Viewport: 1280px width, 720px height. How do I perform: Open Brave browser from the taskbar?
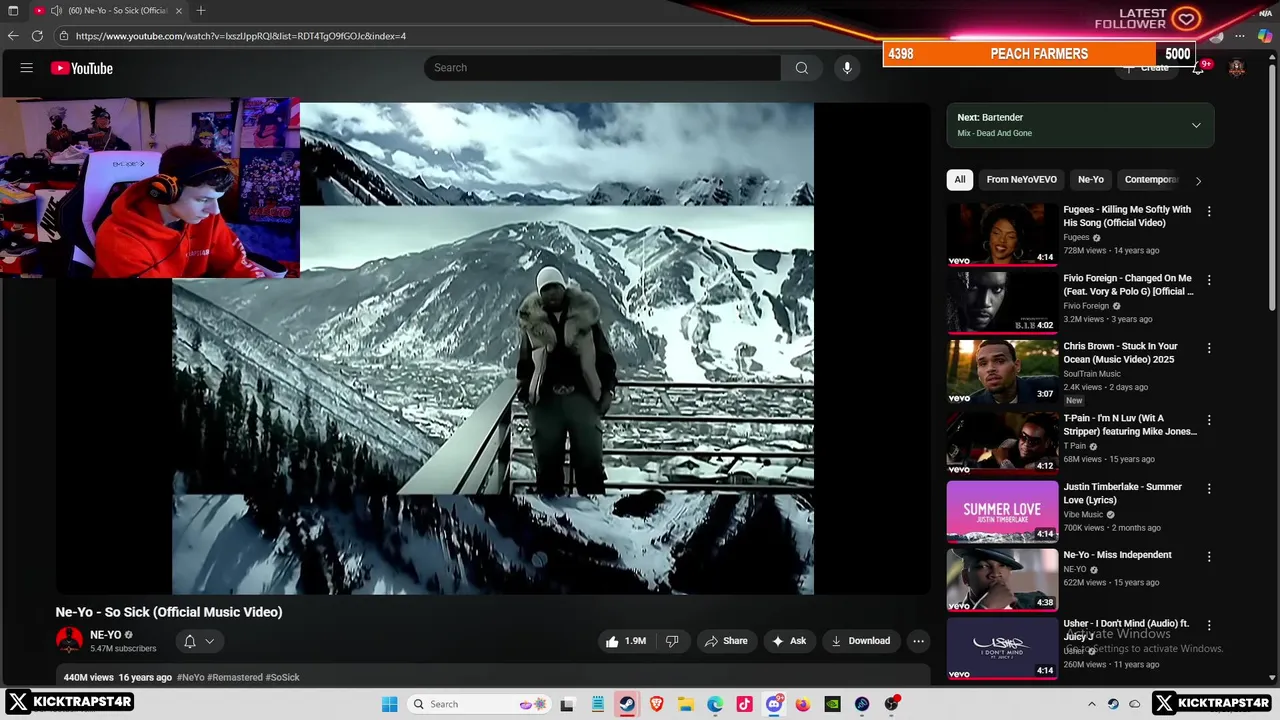(656, 704)
